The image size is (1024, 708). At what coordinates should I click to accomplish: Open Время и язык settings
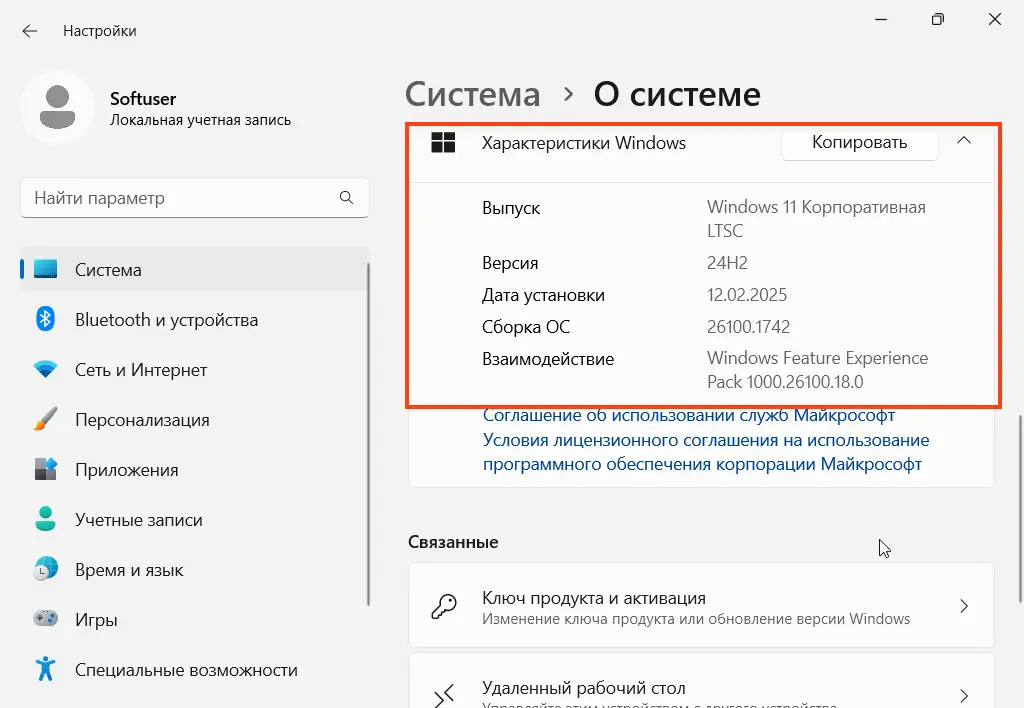pyautogui.click(x=195, y=570)
